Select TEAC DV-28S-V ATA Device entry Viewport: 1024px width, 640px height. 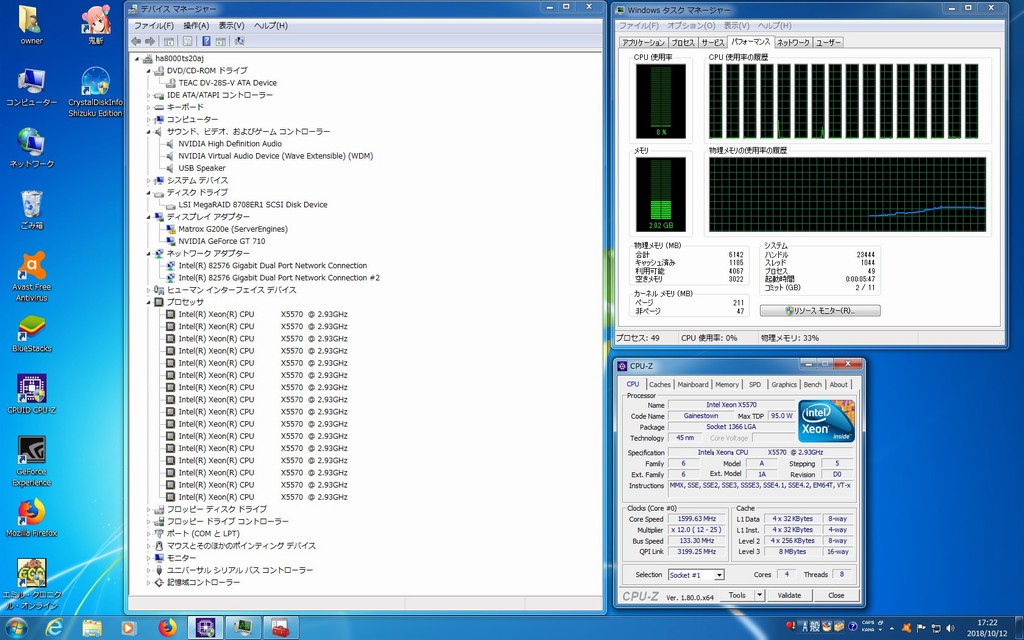click(227, 83)
